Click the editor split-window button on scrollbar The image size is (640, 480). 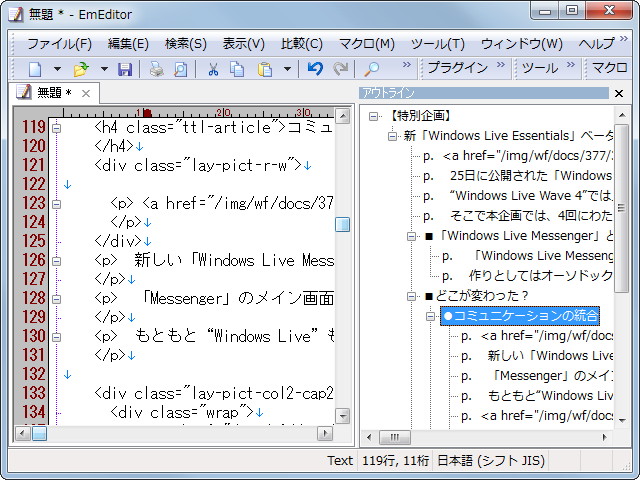tap(342, 224)
